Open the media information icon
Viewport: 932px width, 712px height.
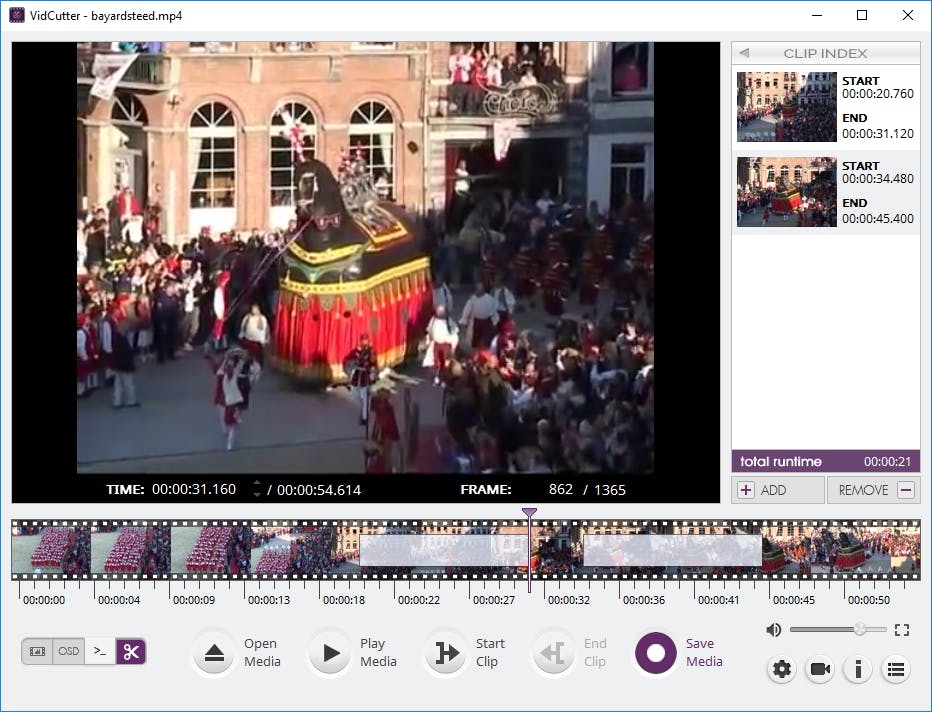click(858, 669)
